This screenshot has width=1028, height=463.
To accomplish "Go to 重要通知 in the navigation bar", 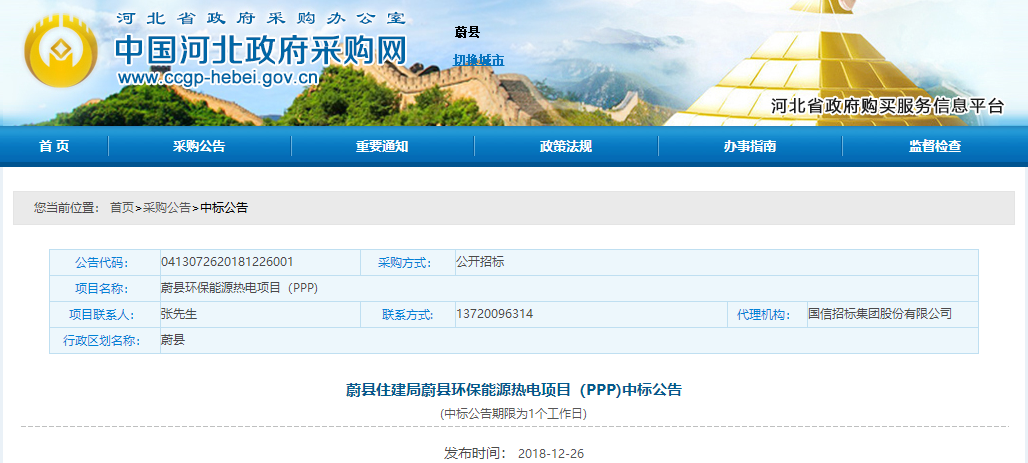I will [382, 146].
